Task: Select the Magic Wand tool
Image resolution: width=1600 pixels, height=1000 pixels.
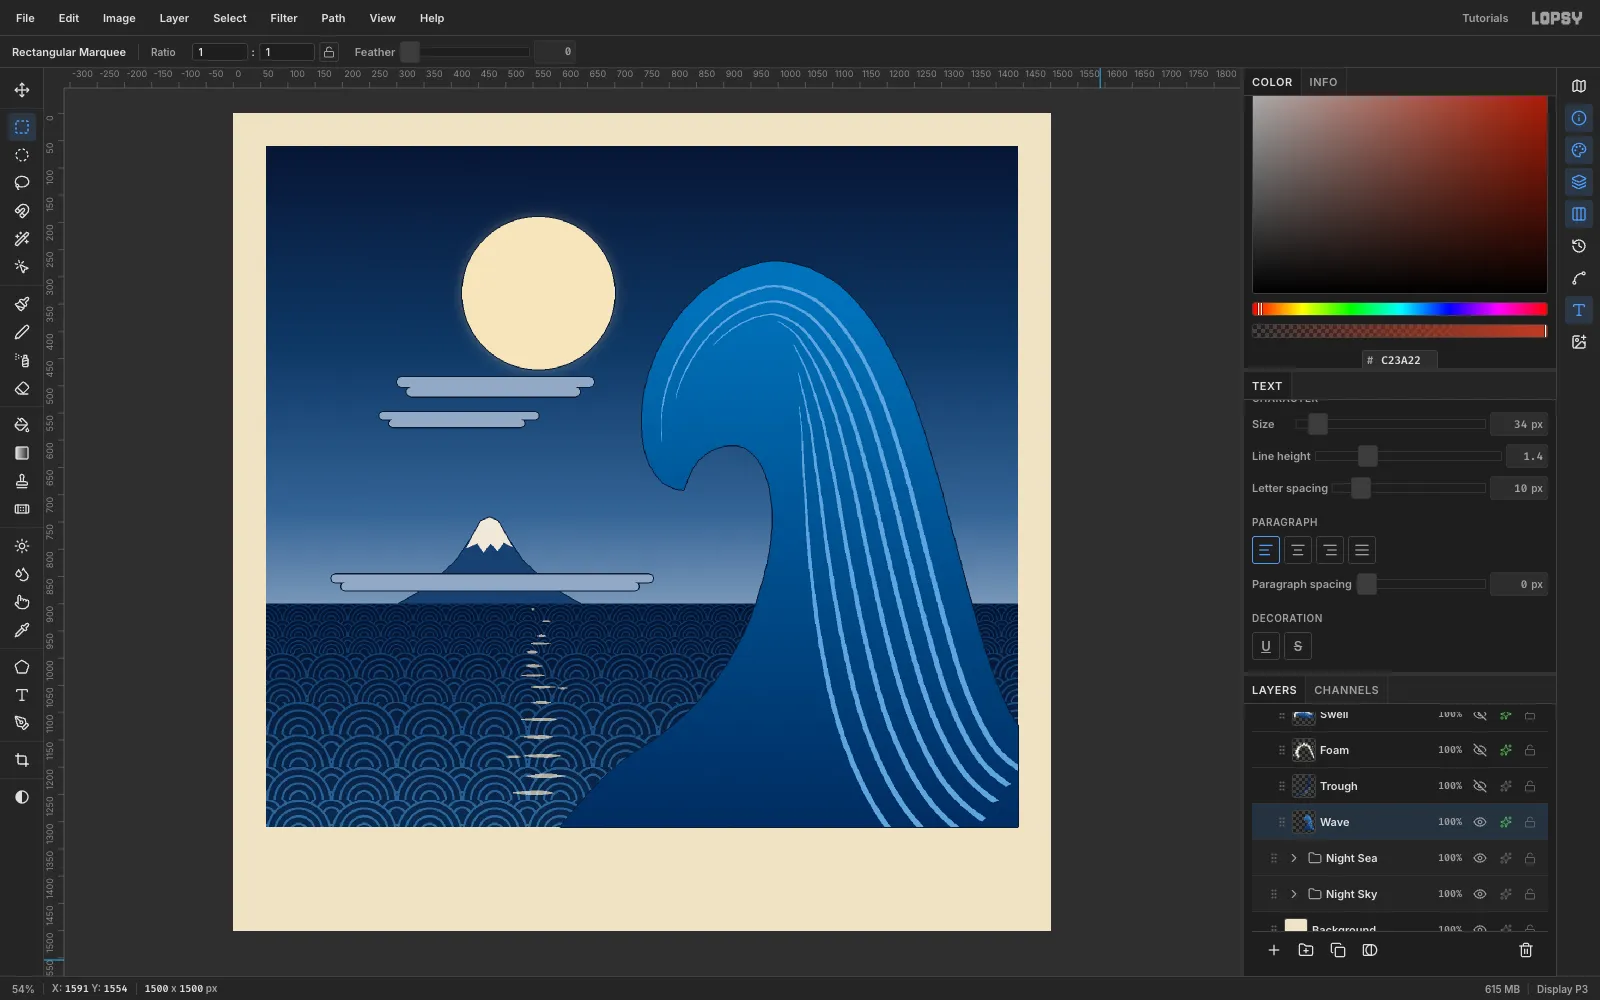Action: pyautogui.click(x=22, y=239)
